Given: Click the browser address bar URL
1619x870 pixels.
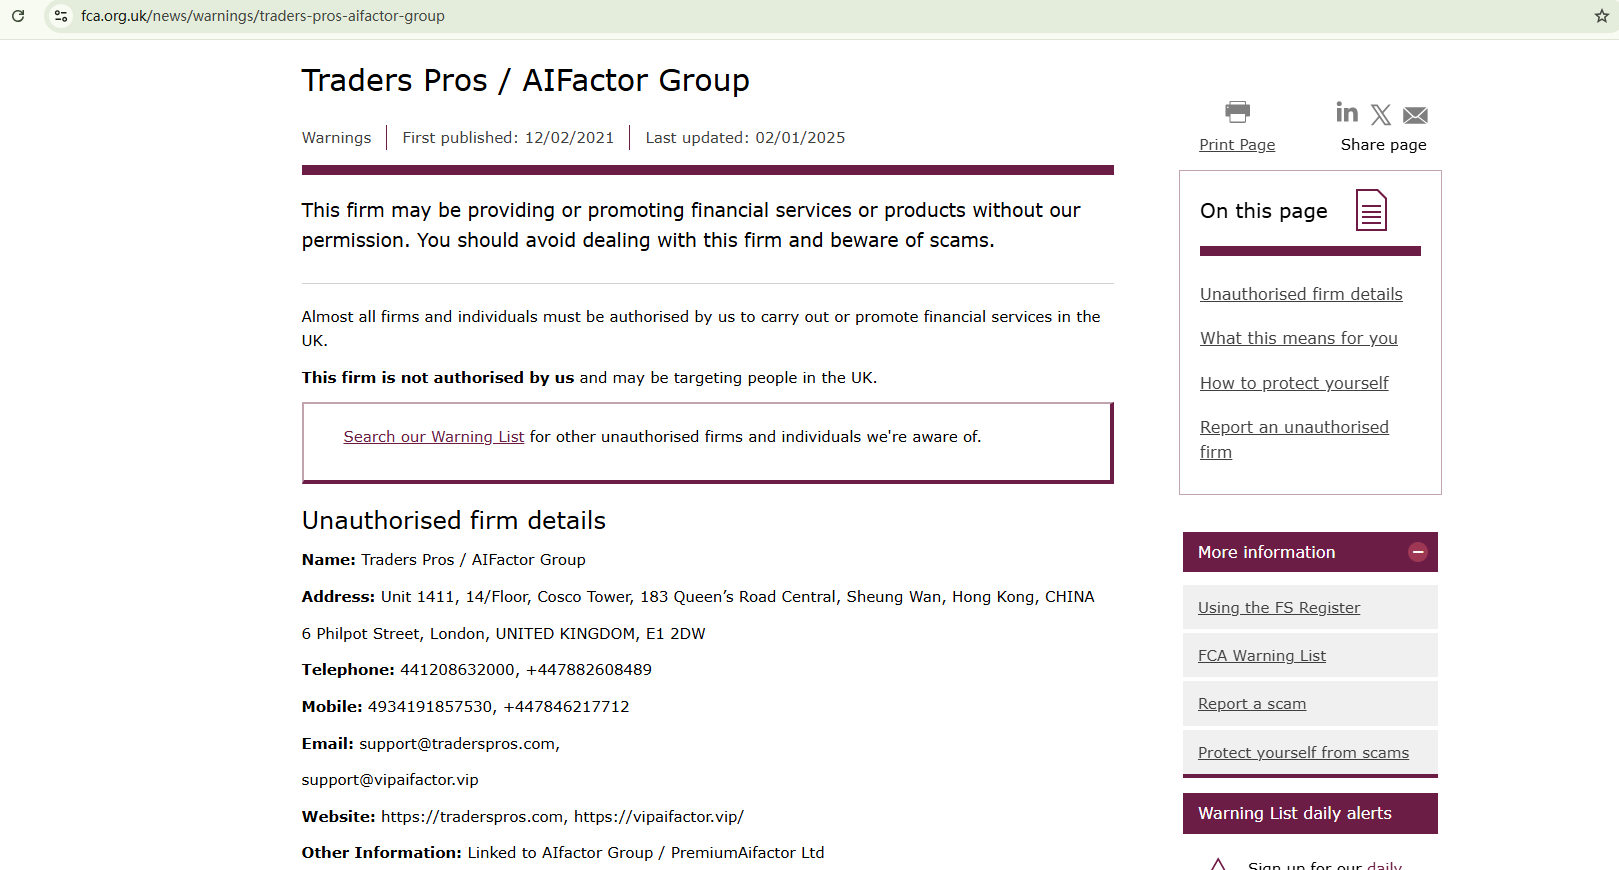Looking at the screenshot, I should [x=263, y=16].
